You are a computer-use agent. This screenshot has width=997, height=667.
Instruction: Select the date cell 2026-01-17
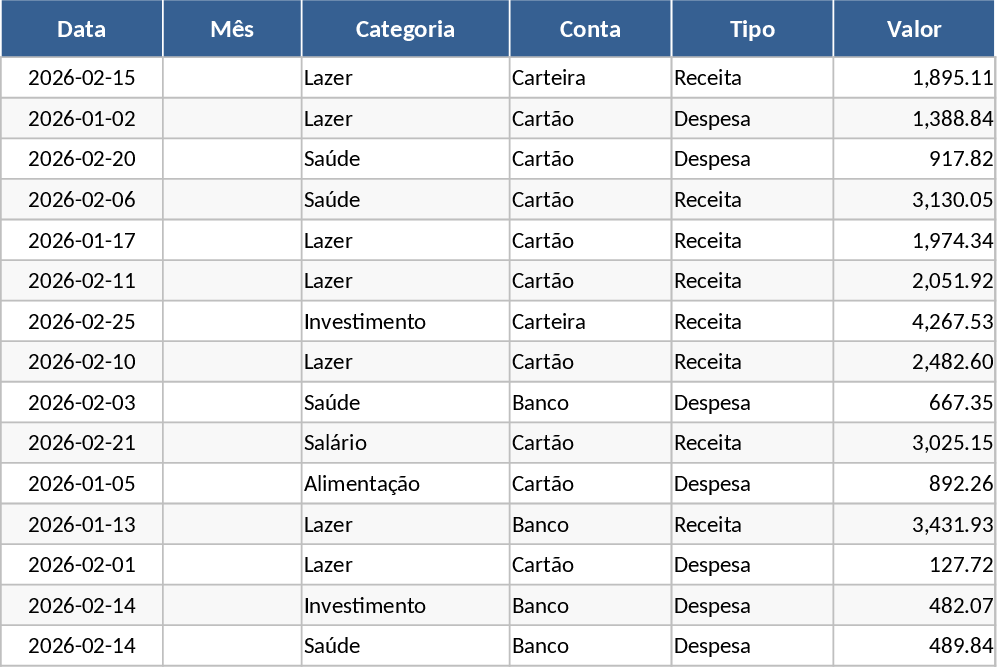(82, 241)
